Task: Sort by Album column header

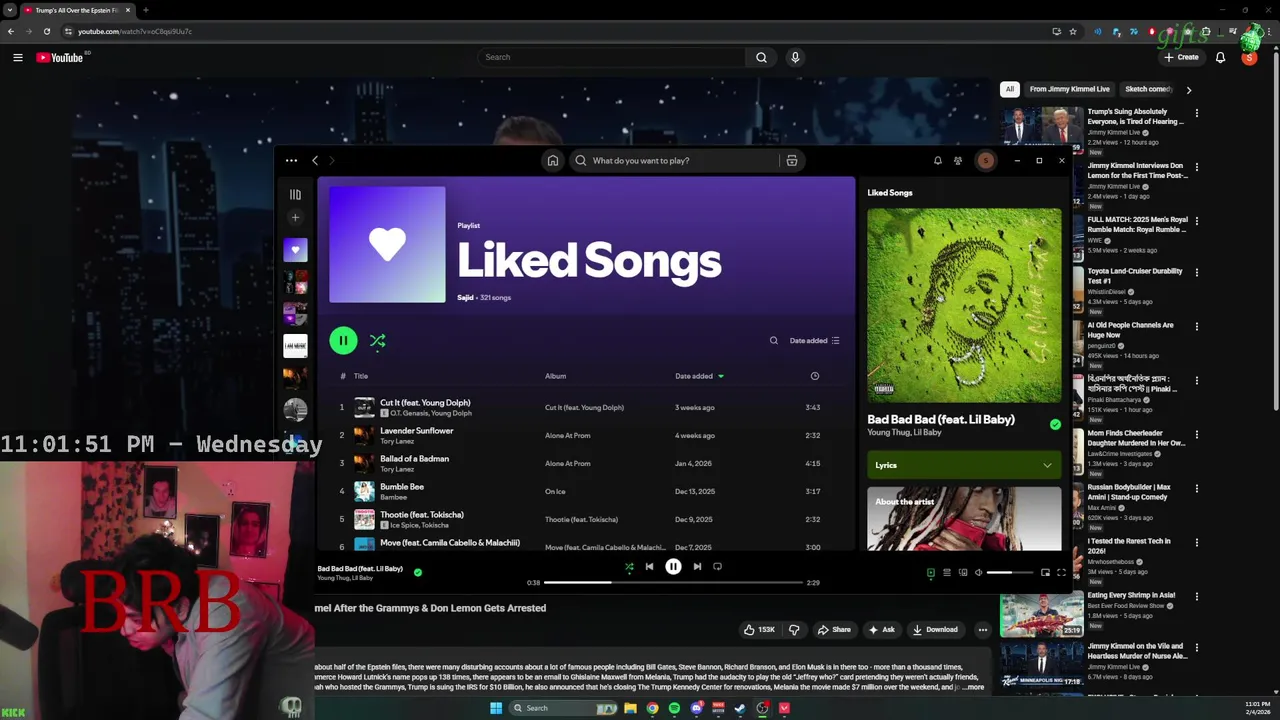Action: pos(555,376)
